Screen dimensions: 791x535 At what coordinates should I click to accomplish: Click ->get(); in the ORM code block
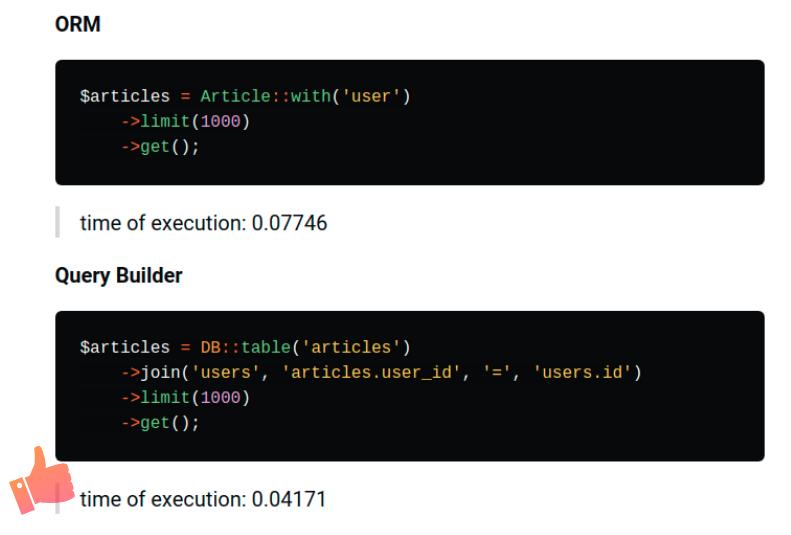point(160,147)
